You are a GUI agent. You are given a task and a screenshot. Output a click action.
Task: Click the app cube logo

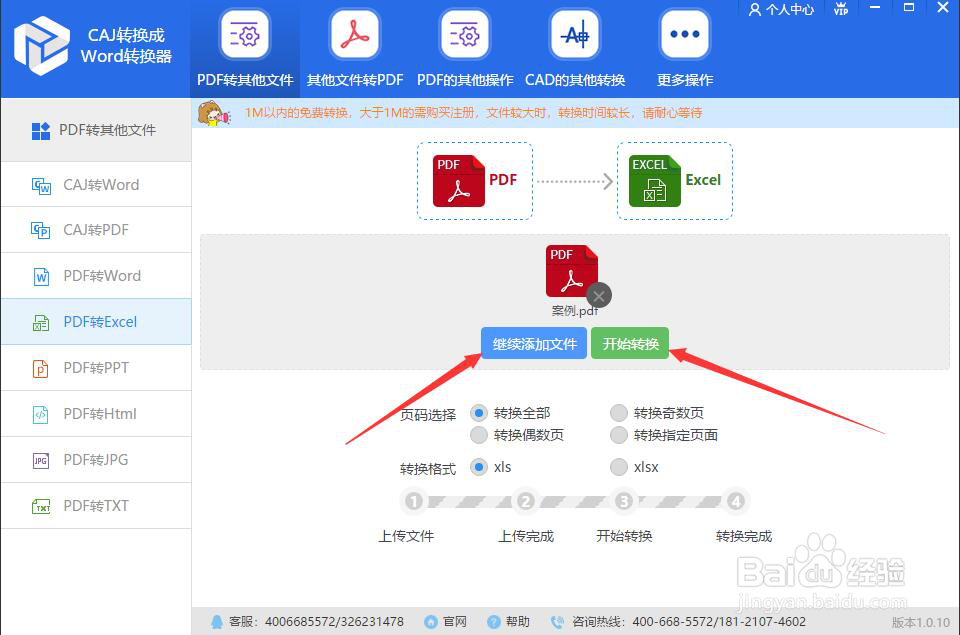42,46
